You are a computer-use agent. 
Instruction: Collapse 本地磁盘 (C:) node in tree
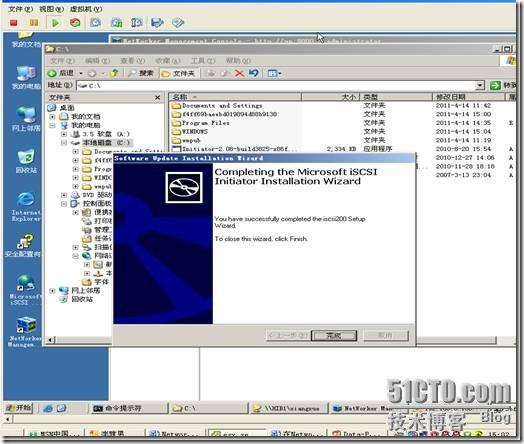(x=64, y=143)
